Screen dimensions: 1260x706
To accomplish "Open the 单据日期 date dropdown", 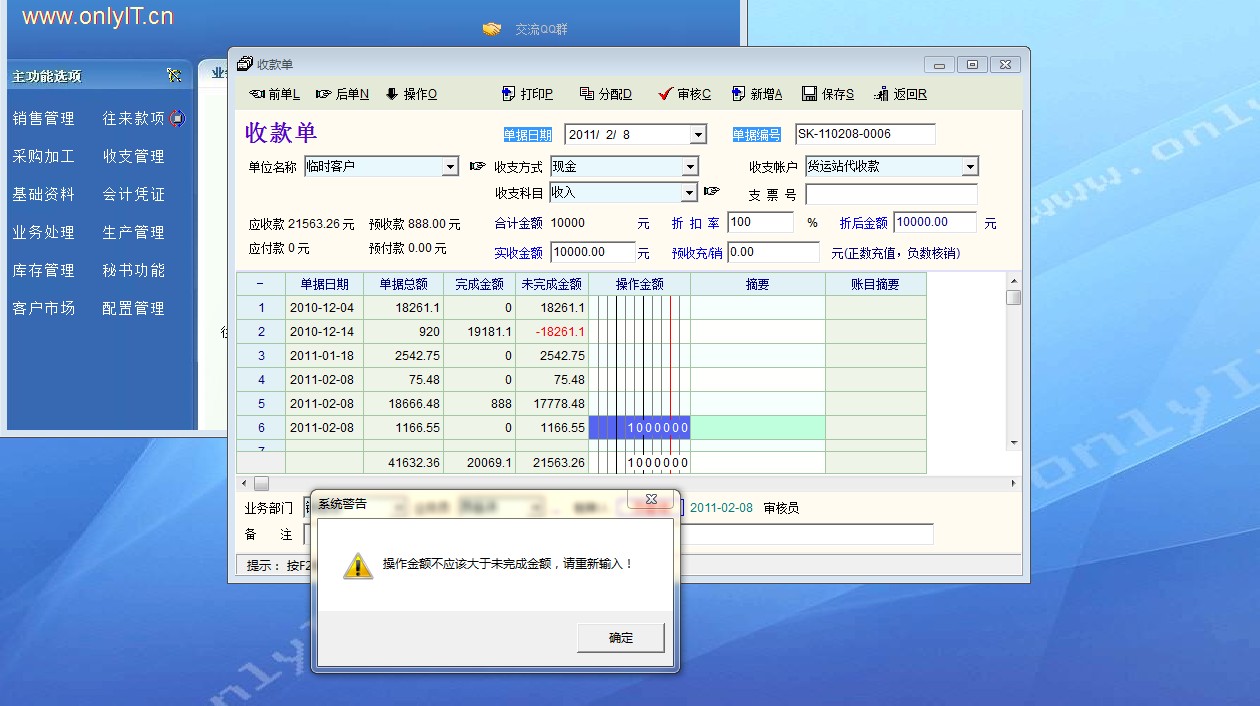I will click(698, 135).
